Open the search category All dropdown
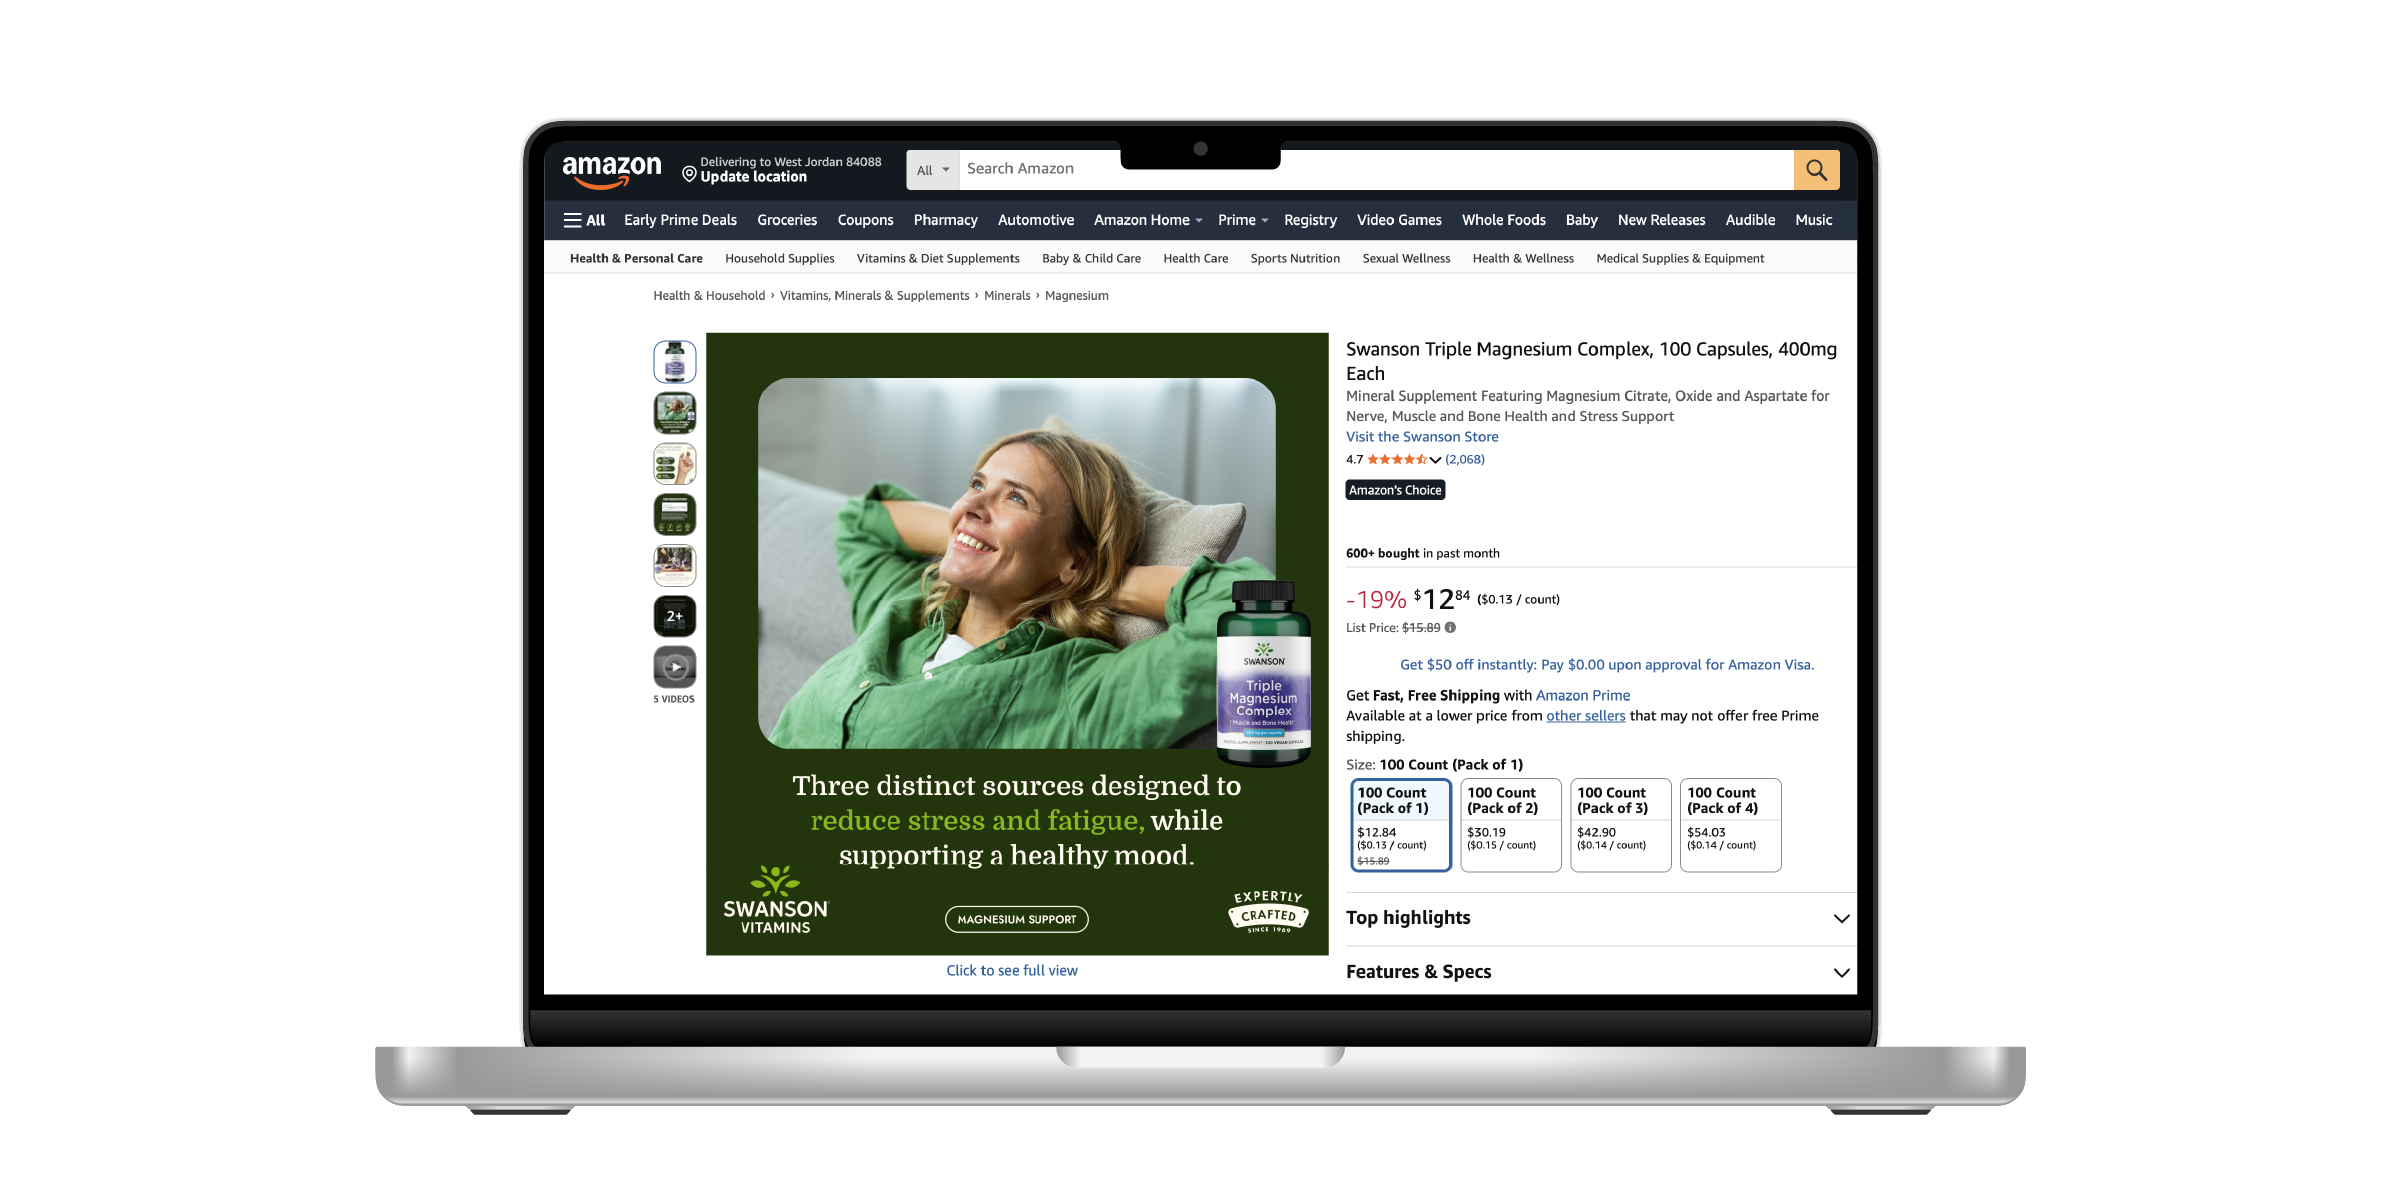Viewport: 2401px width, 1200px height. [x=932, y=170]
